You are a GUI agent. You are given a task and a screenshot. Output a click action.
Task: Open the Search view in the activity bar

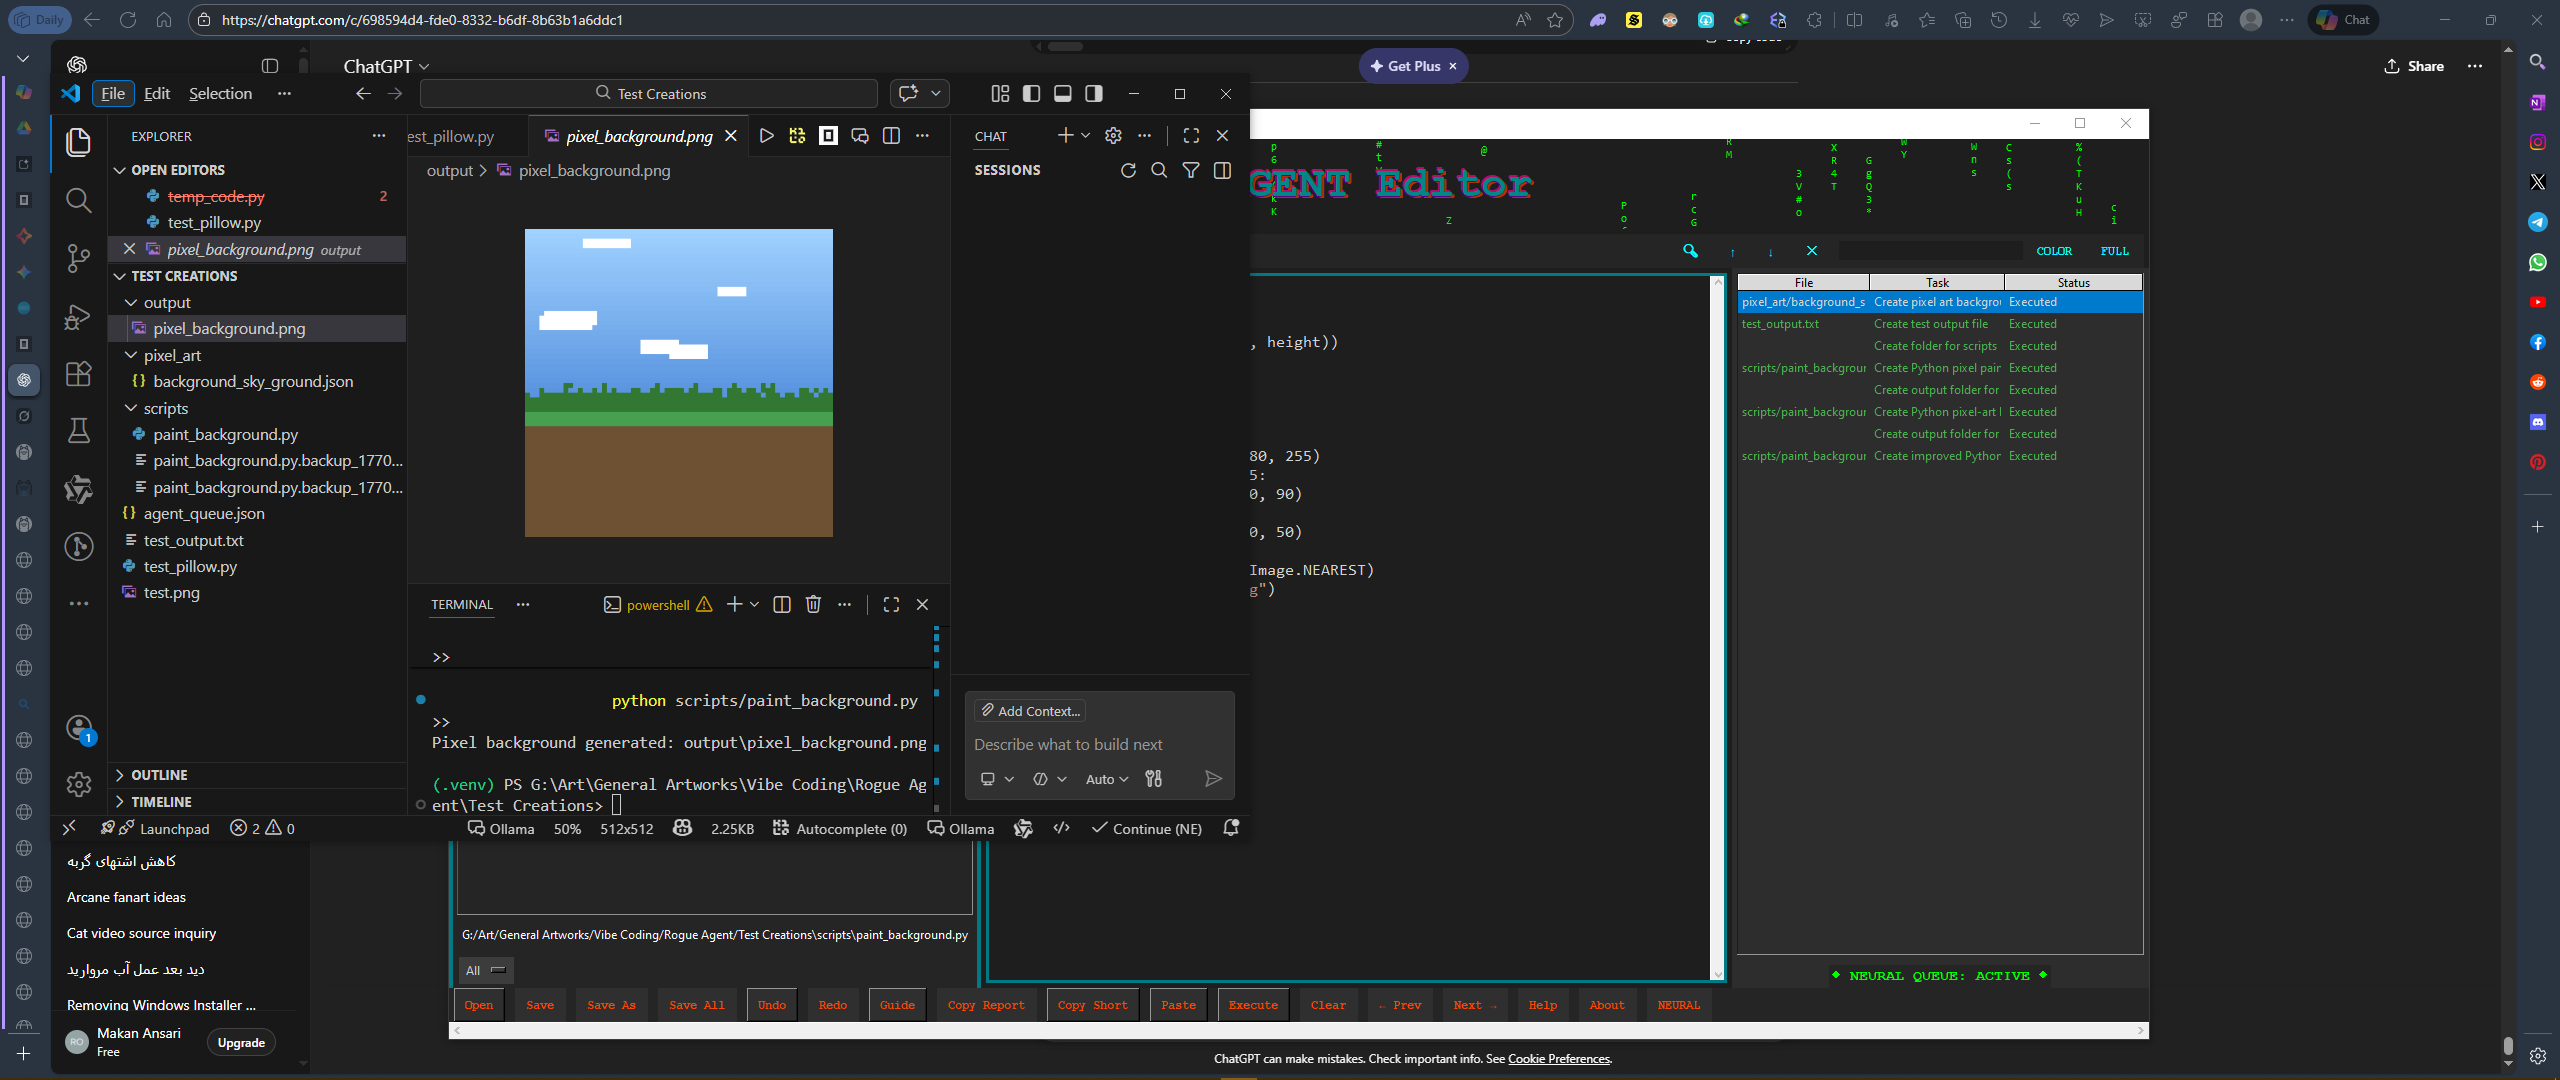[78, 200]
